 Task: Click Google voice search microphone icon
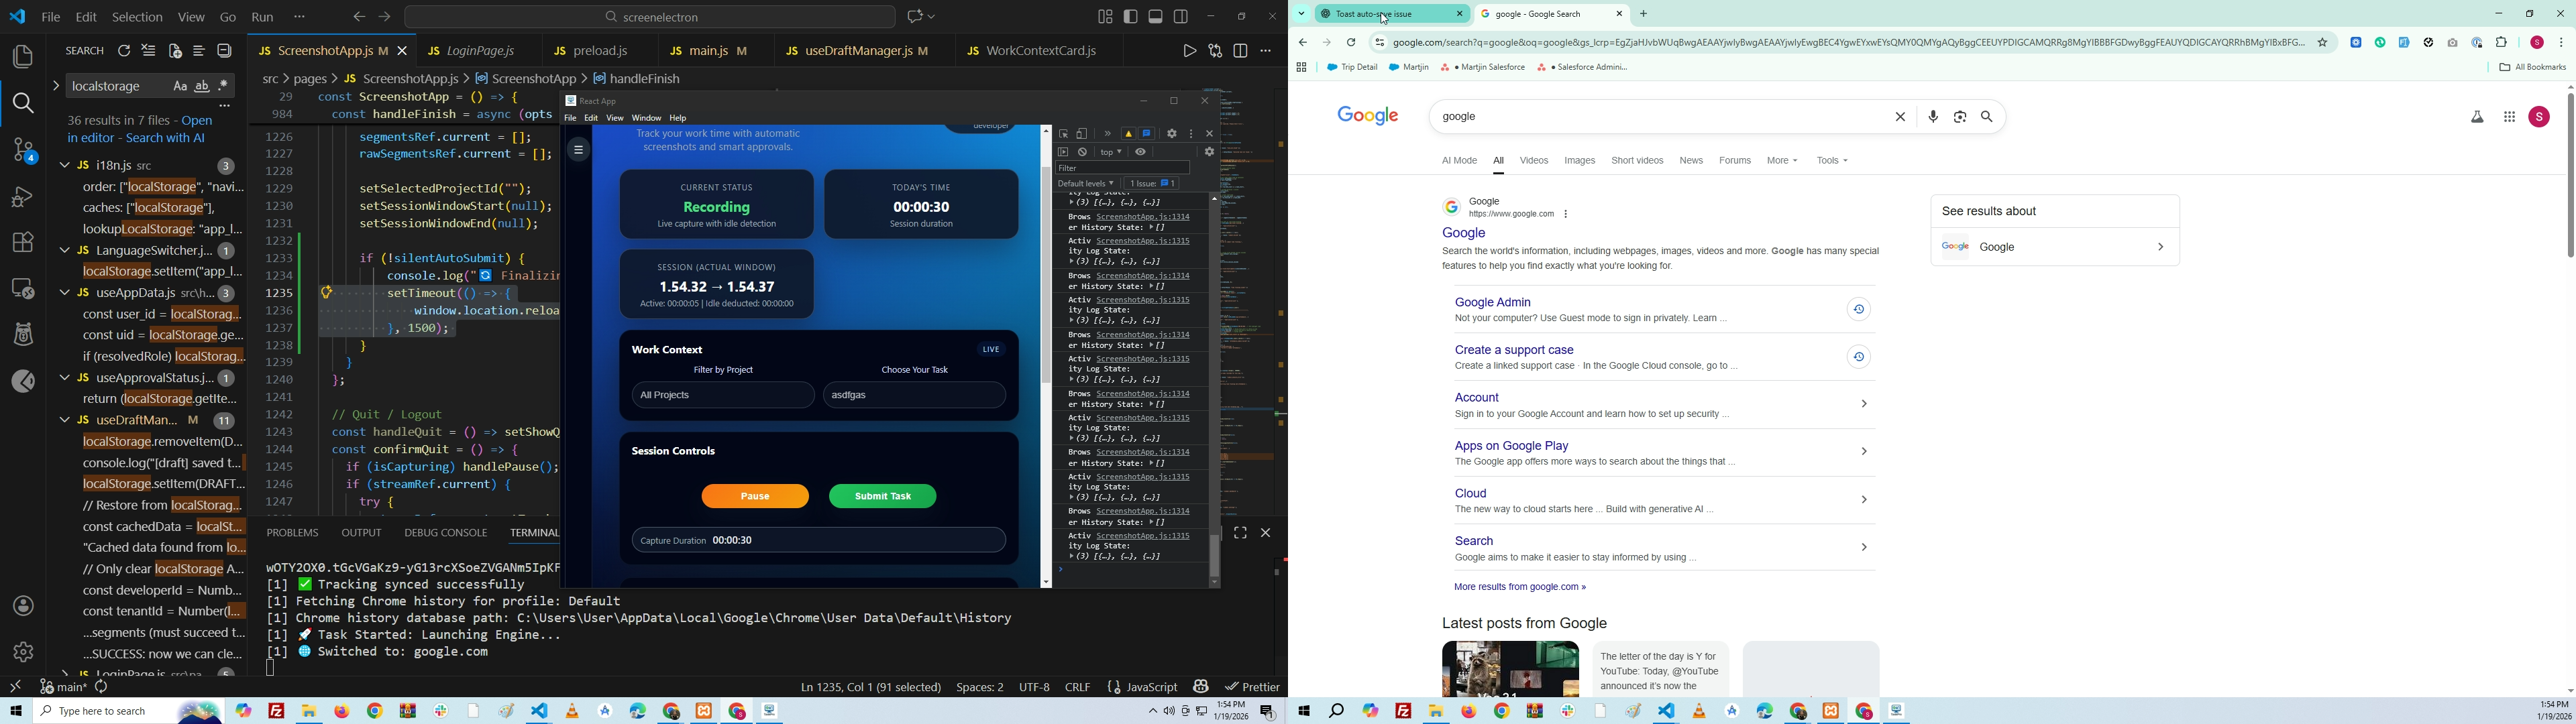coord(1933,117)
